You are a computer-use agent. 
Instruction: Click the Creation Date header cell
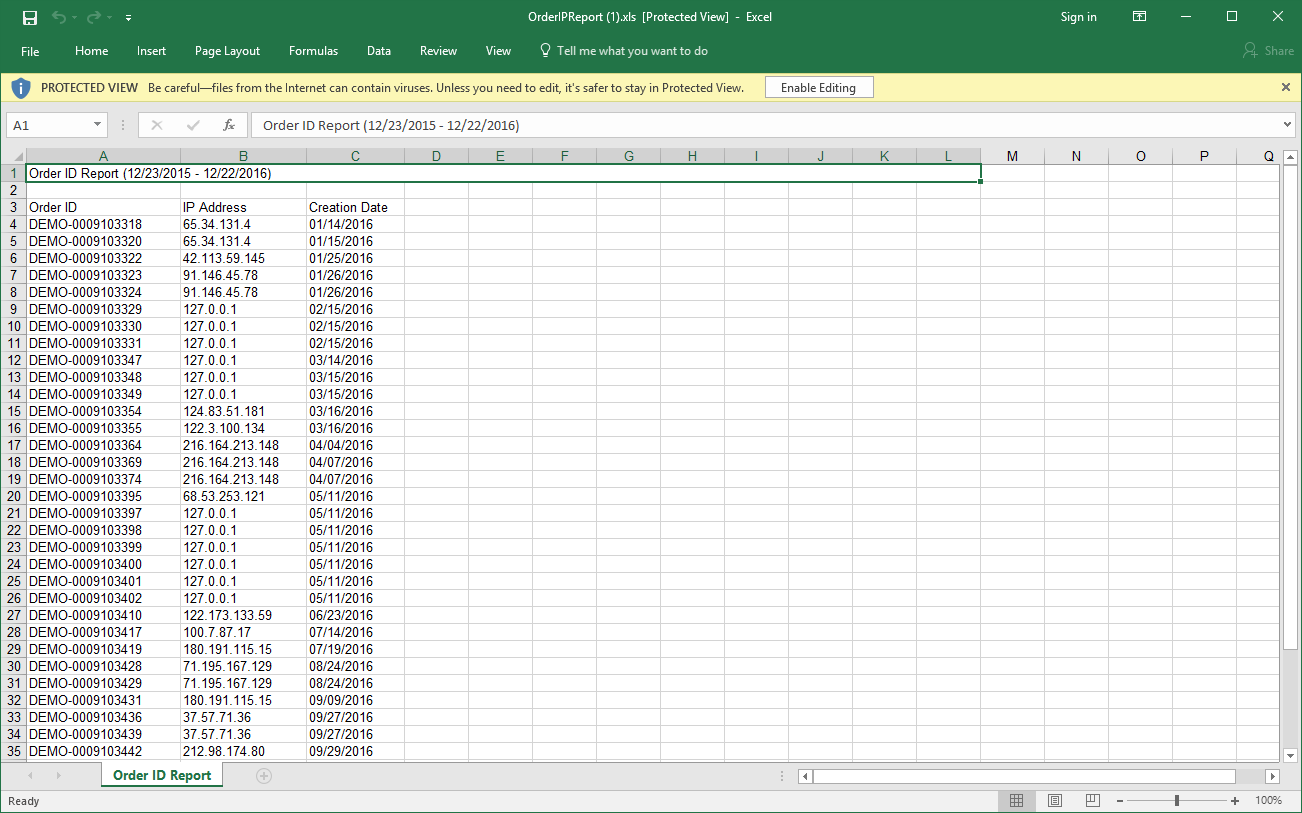click(355, 207)
